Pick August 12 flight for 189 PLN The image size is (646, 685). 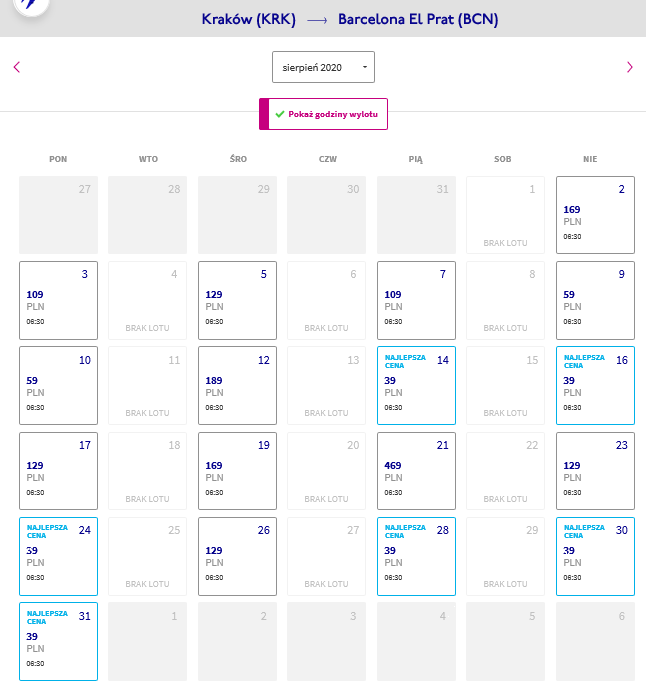tap(237, 385)
